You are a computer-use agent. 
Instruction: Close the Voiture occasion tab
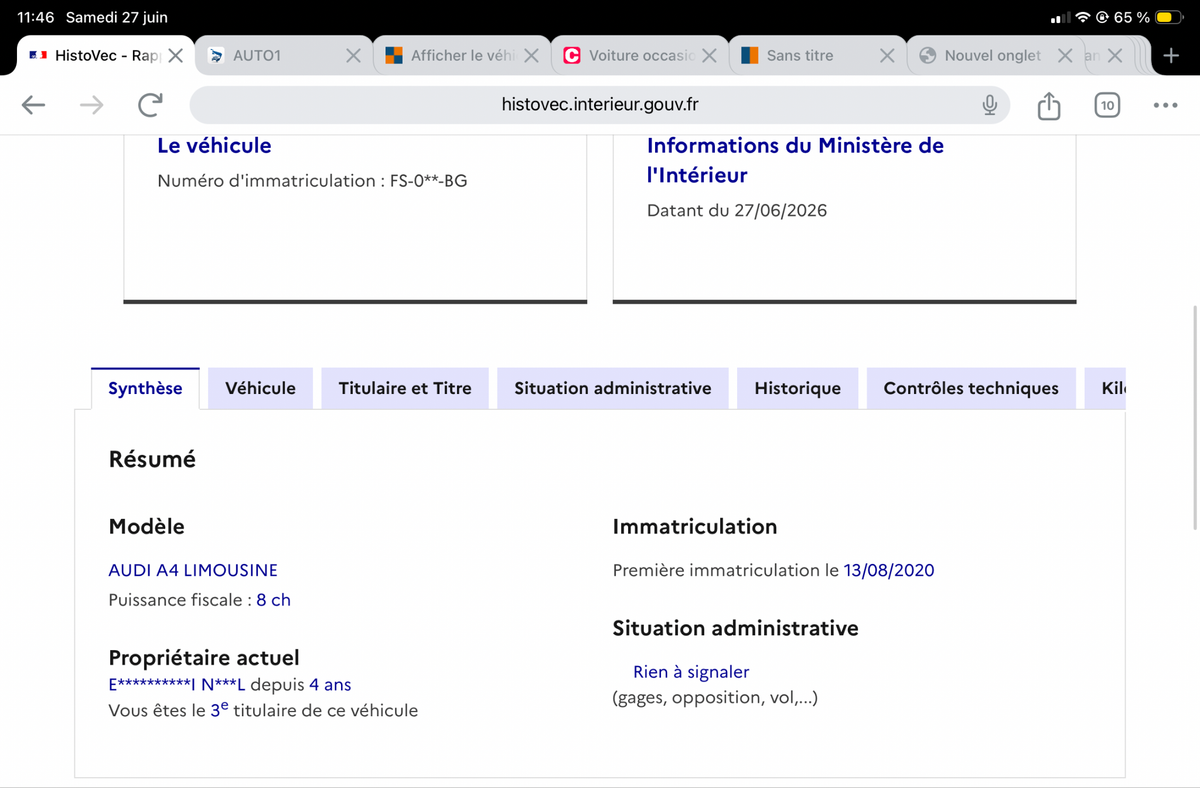tap(709, 56)
